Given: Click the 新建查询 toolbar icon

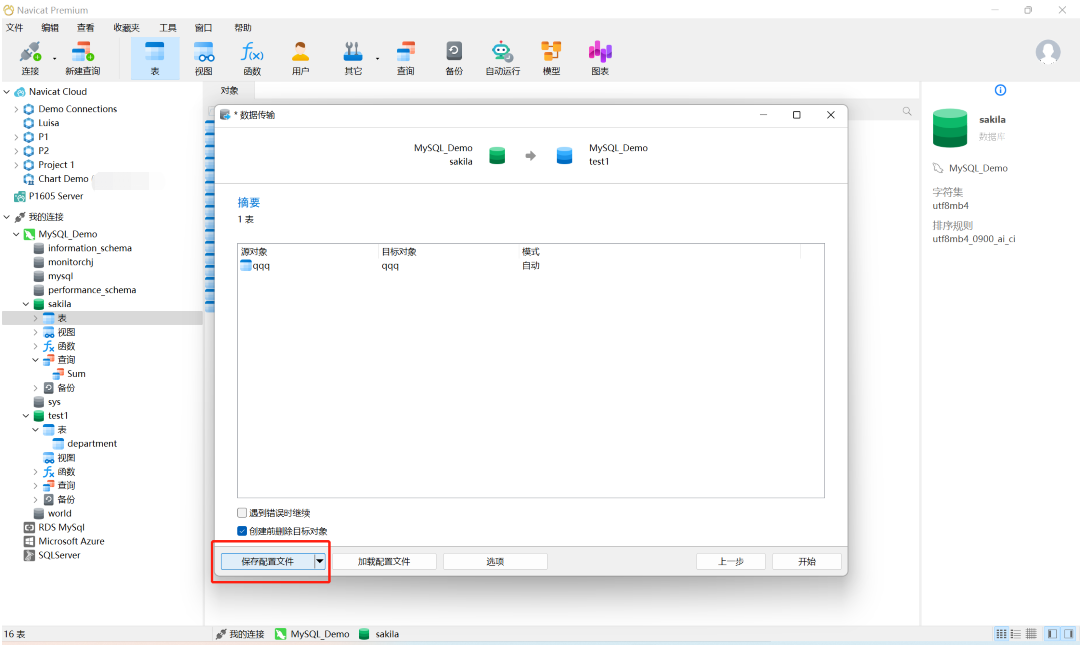Looking at the screenshot, I should [82, 56].
